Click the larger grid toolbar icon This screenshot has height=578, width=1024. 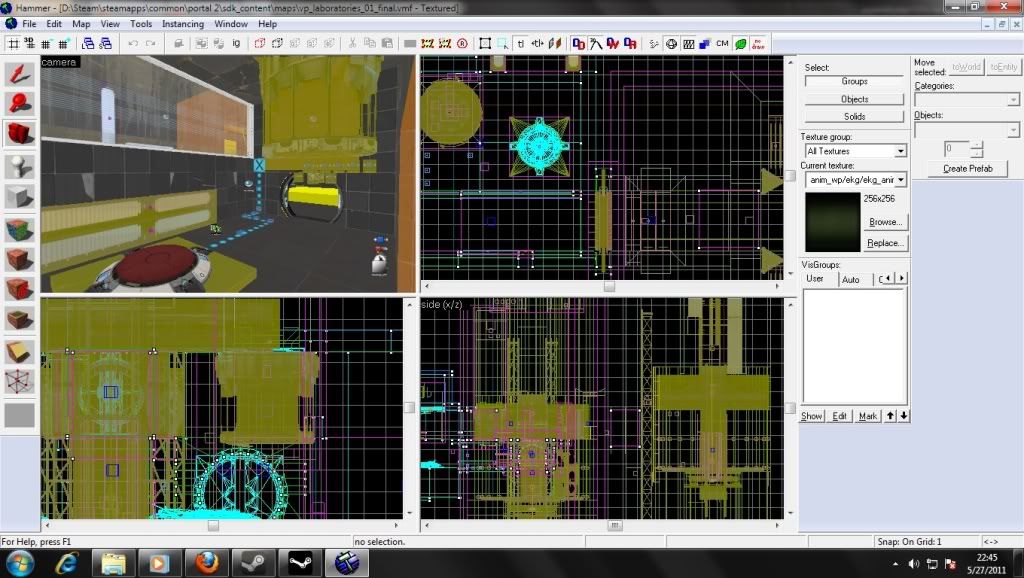(63, 44)
